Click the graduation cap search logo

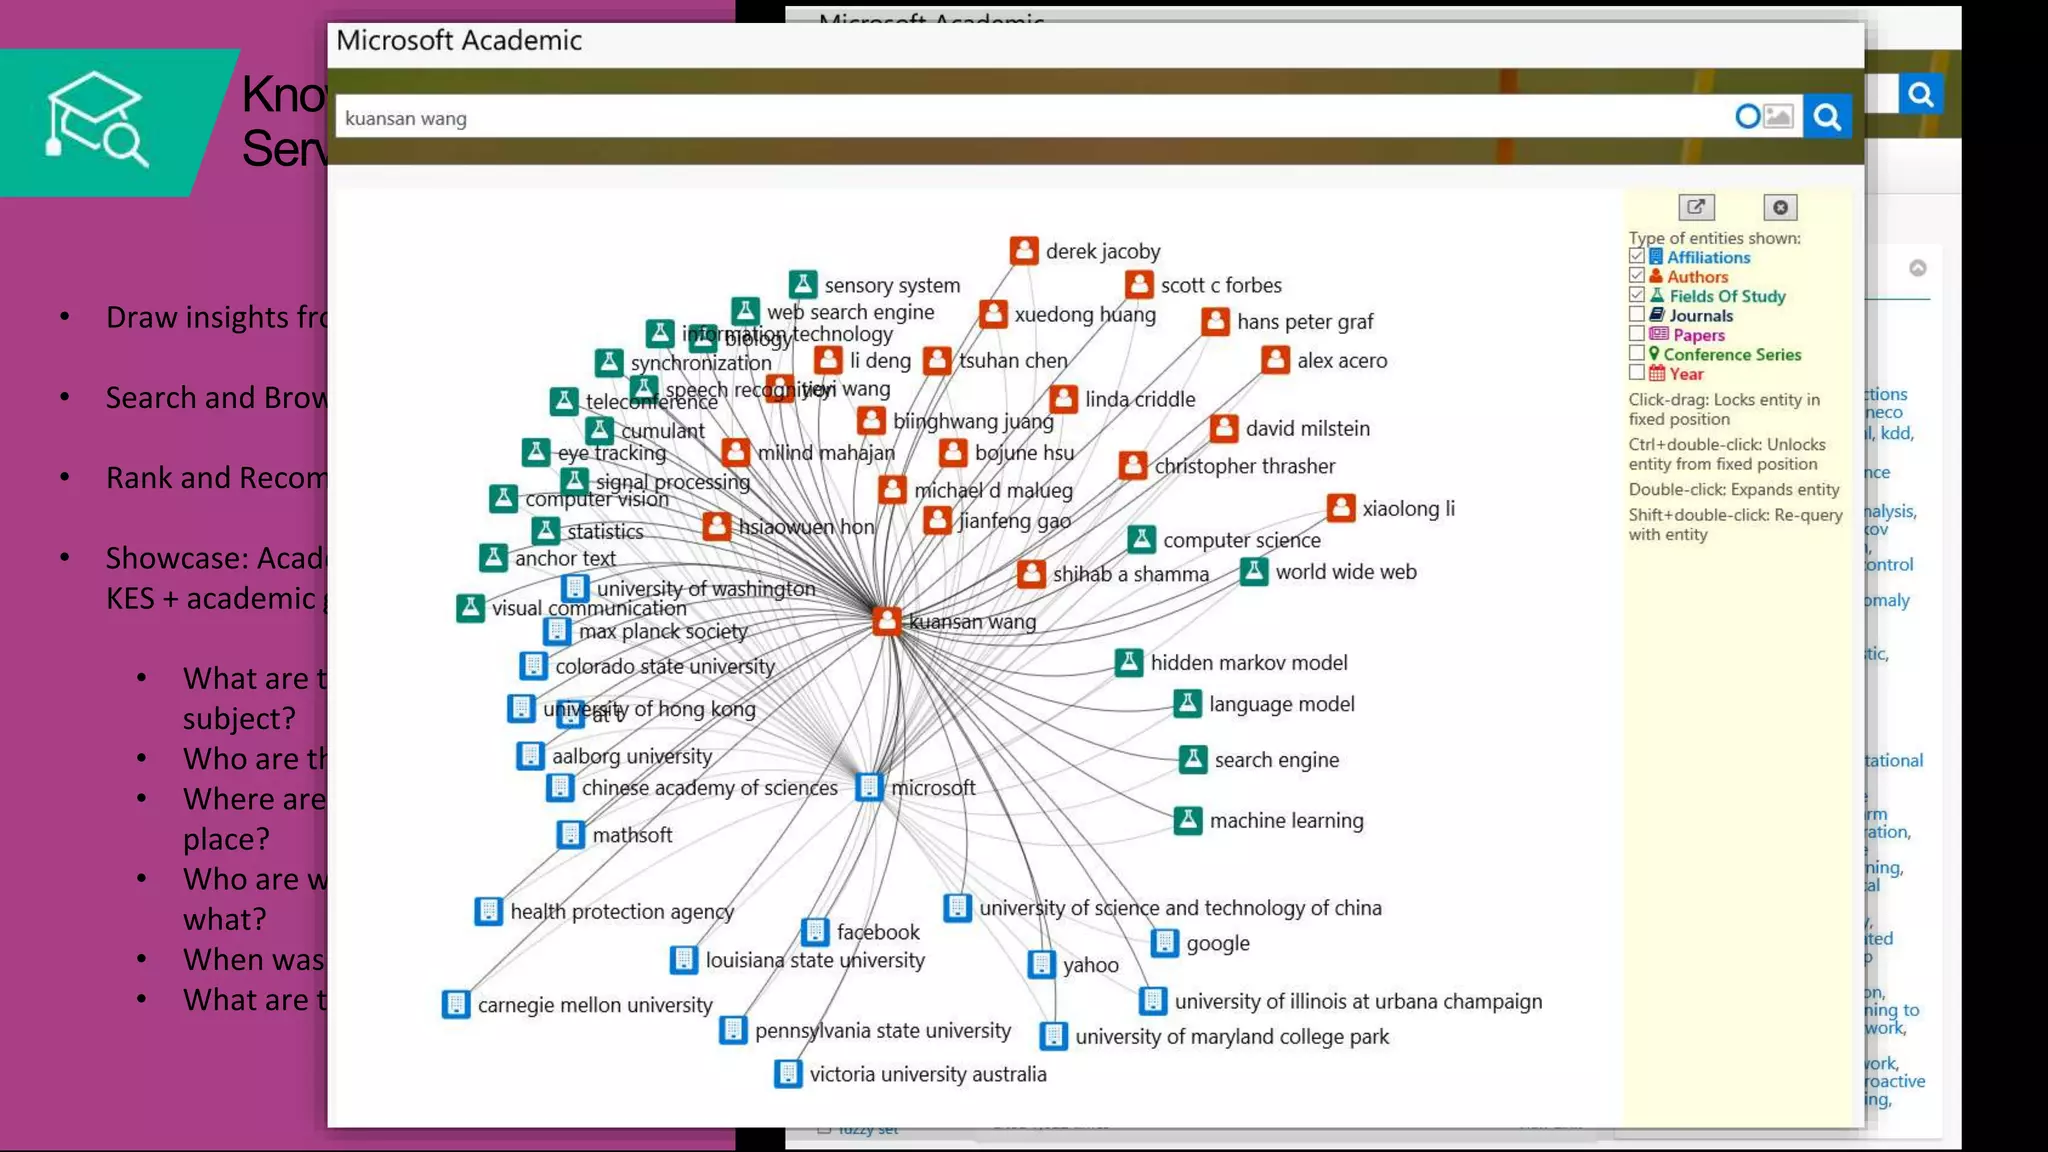point(97,119)
